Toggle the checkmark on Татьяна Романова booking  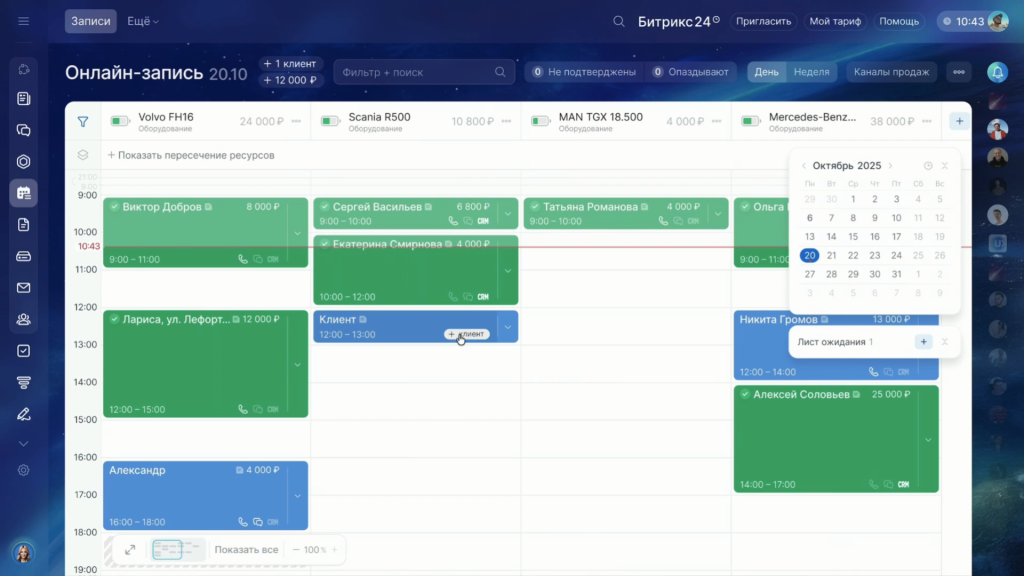tap(534, 207)
